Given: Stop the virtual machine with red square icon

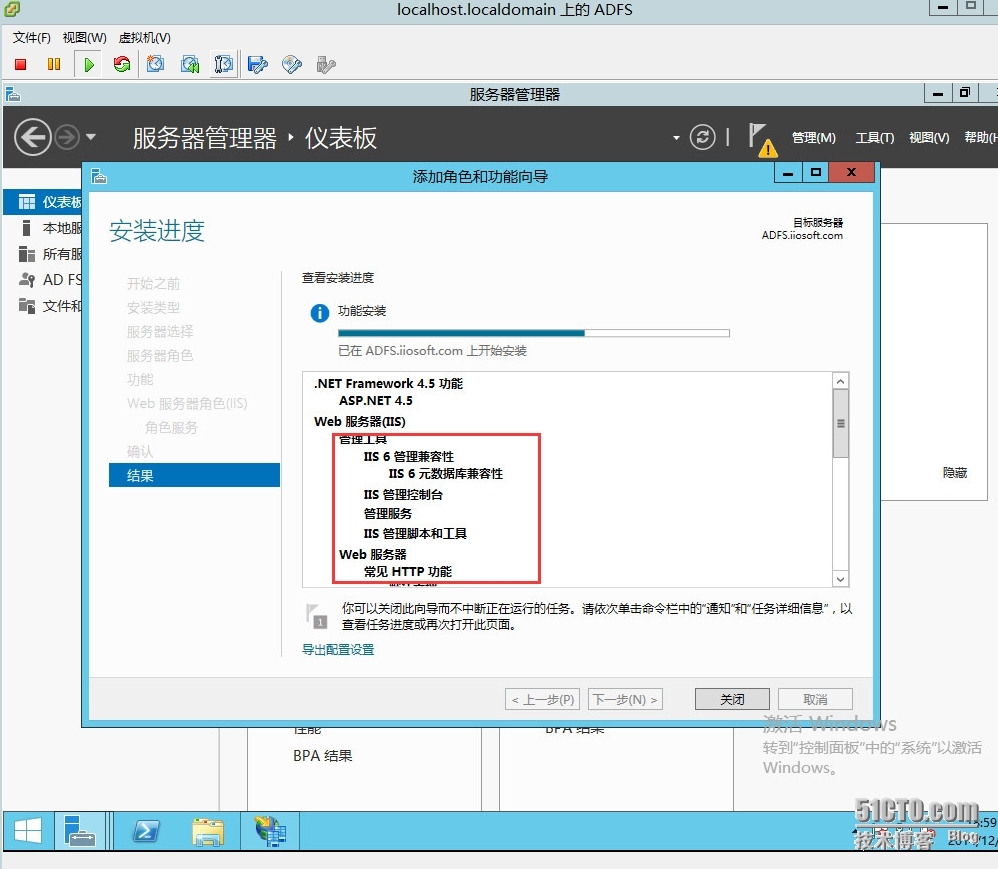Looking at the screenshot, I should pos(20,64).
